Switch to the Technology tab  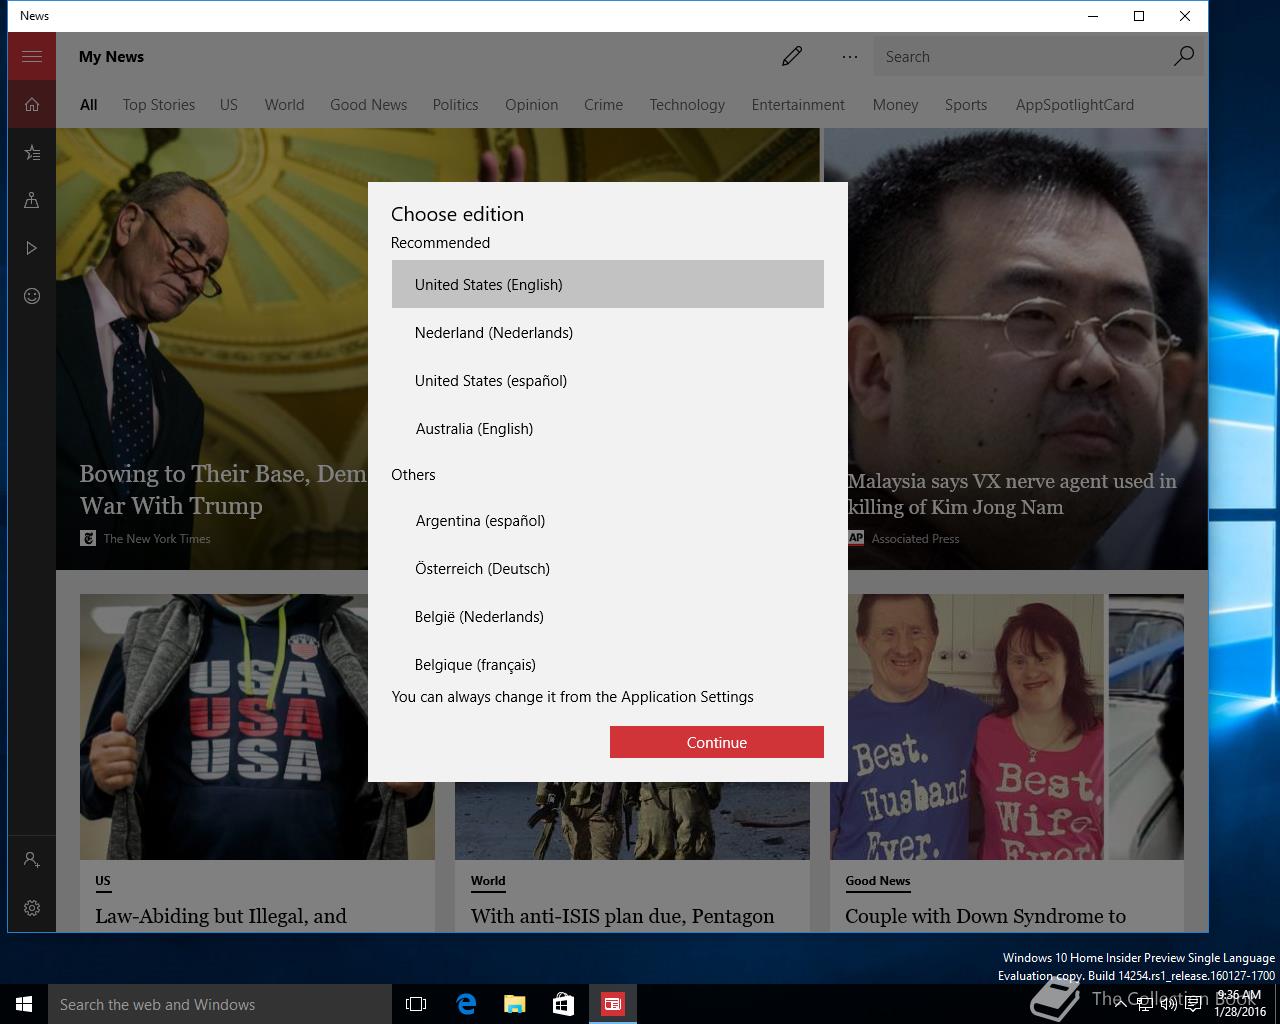[x=687, y=105]
